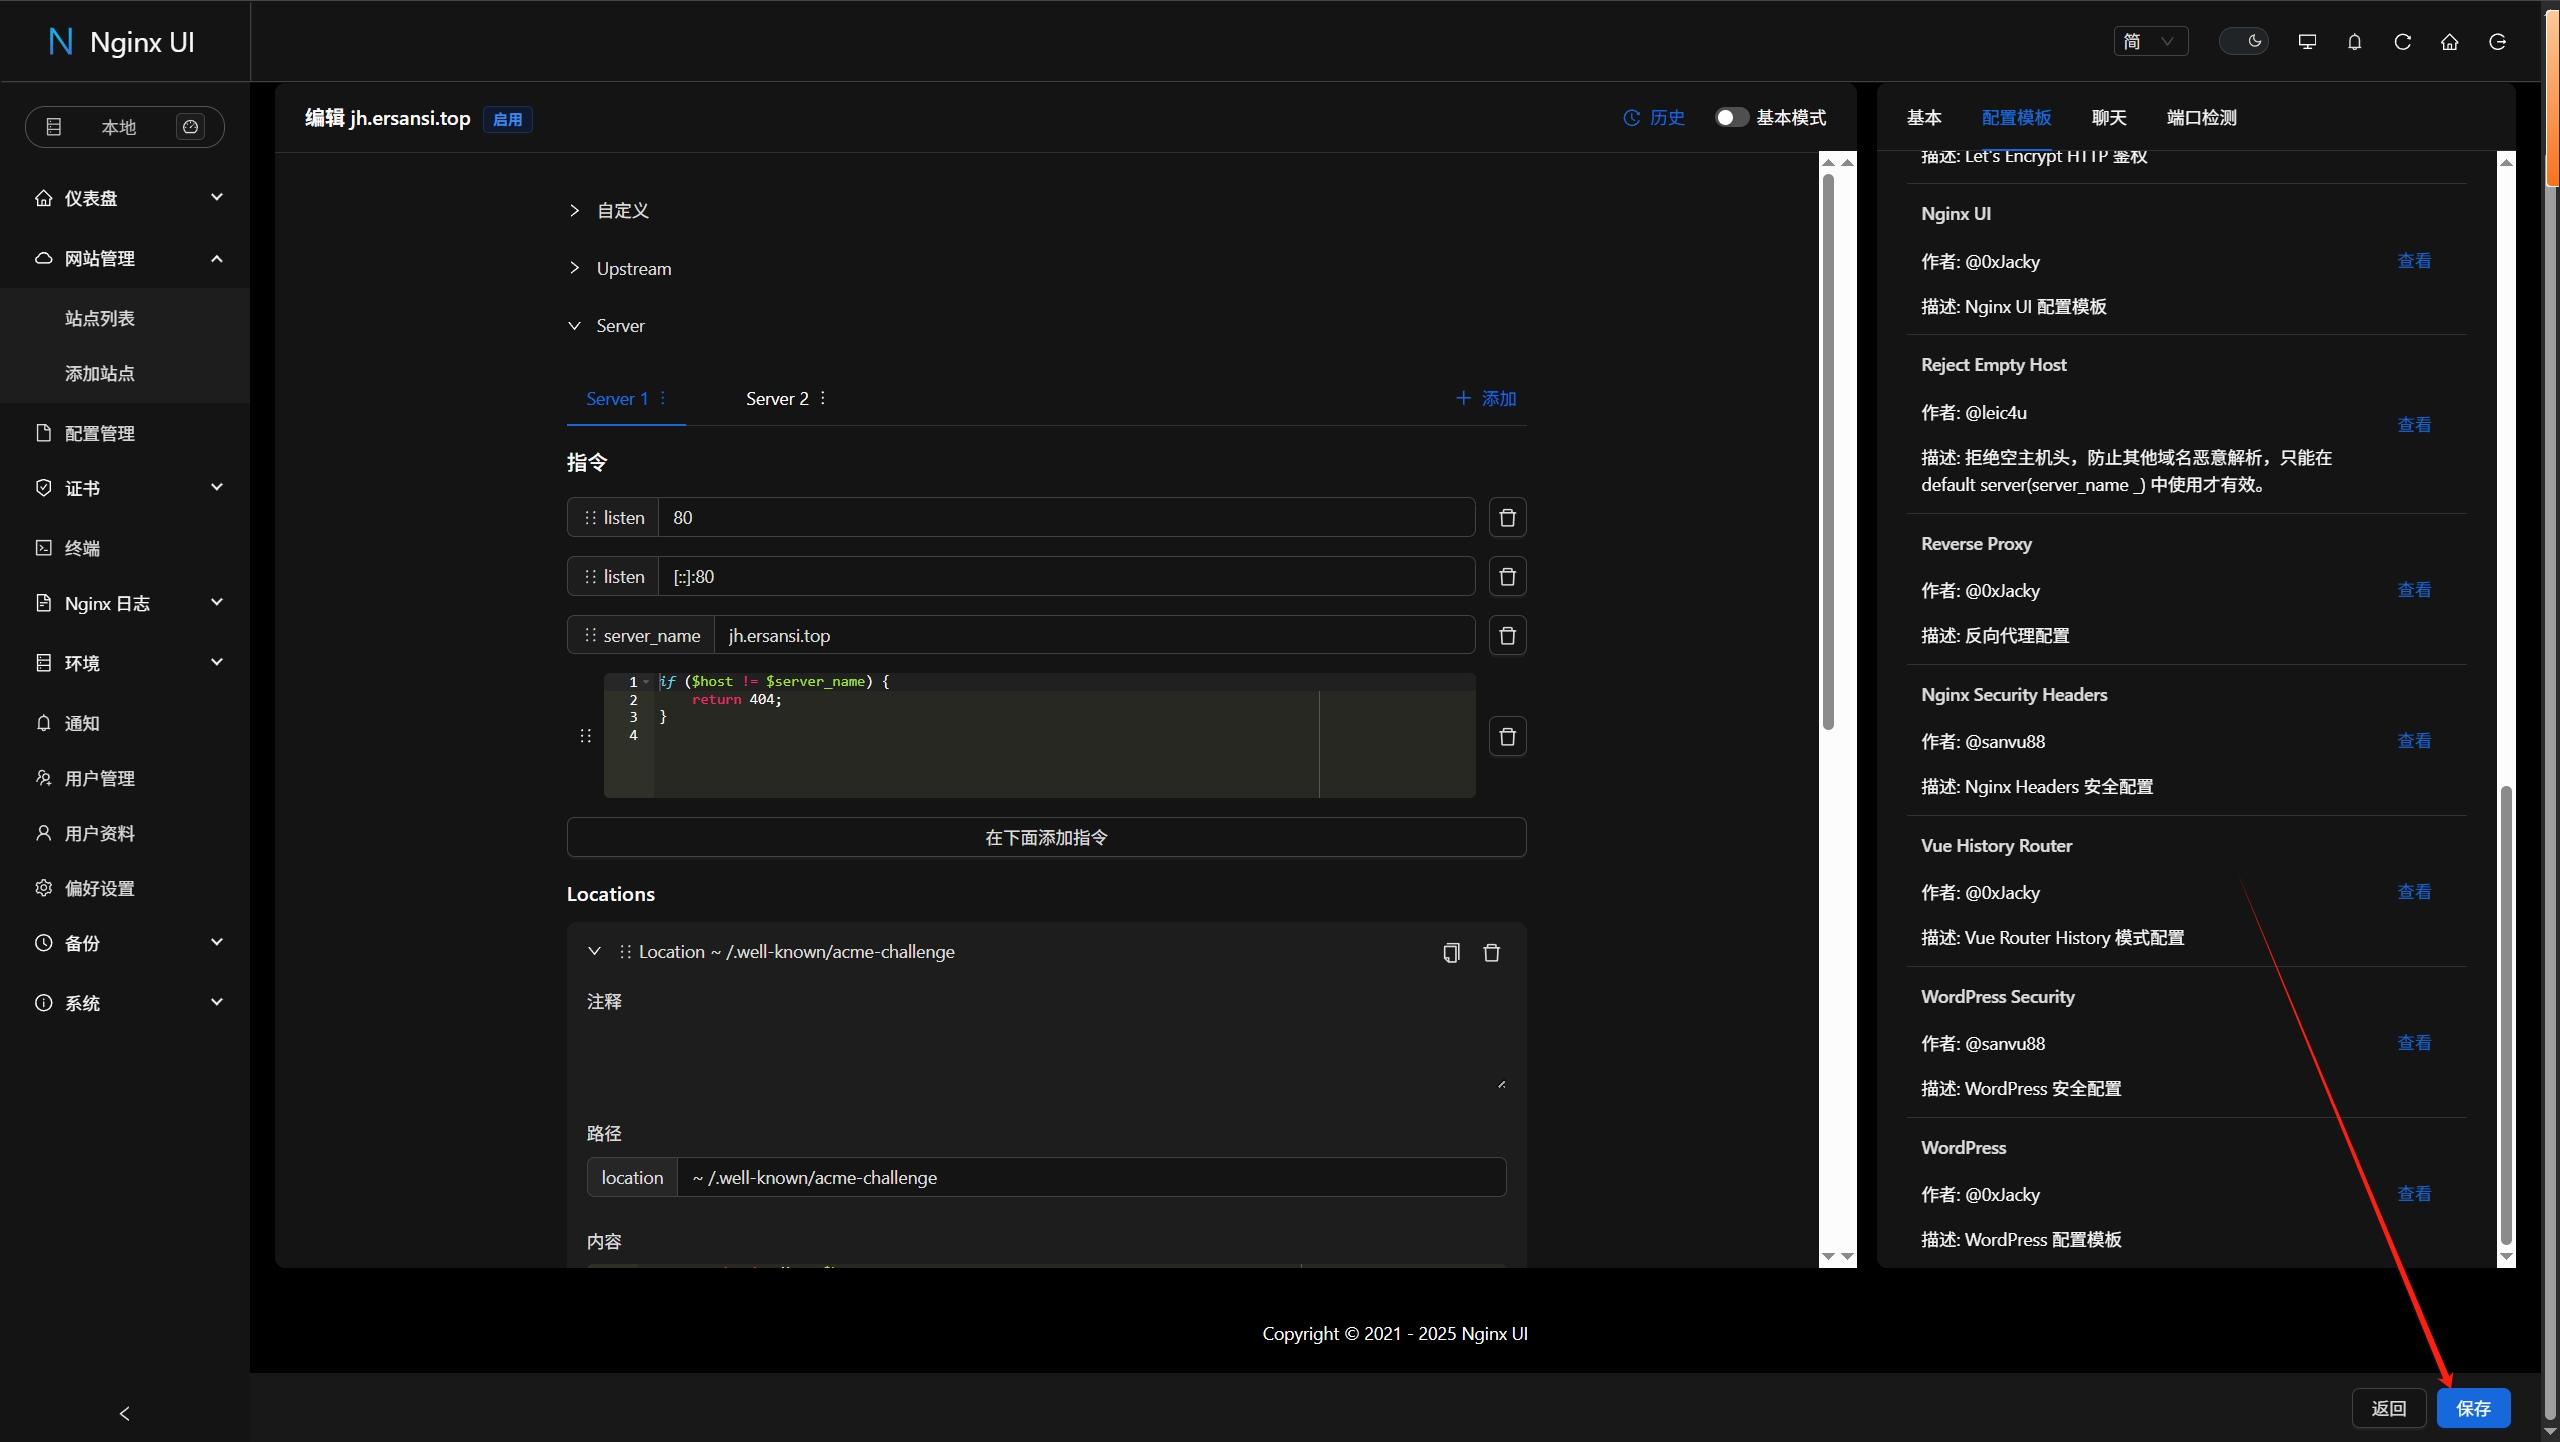The image size is (2560, 1442).
Task: Open the language selector dropdown 简
Action: (2150, 41)
